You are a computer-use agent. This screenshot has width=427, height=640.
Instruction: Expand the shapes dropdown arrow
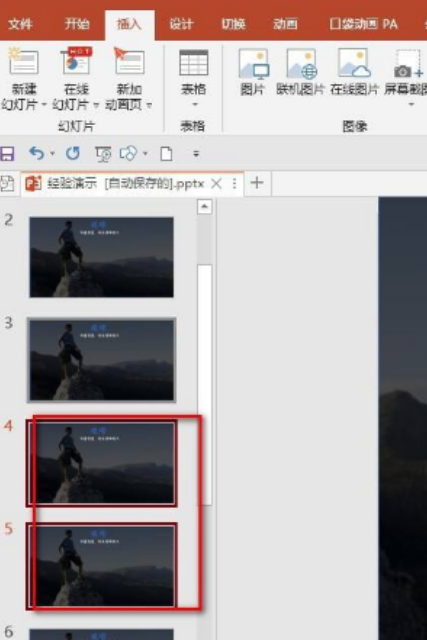point(145,153)
